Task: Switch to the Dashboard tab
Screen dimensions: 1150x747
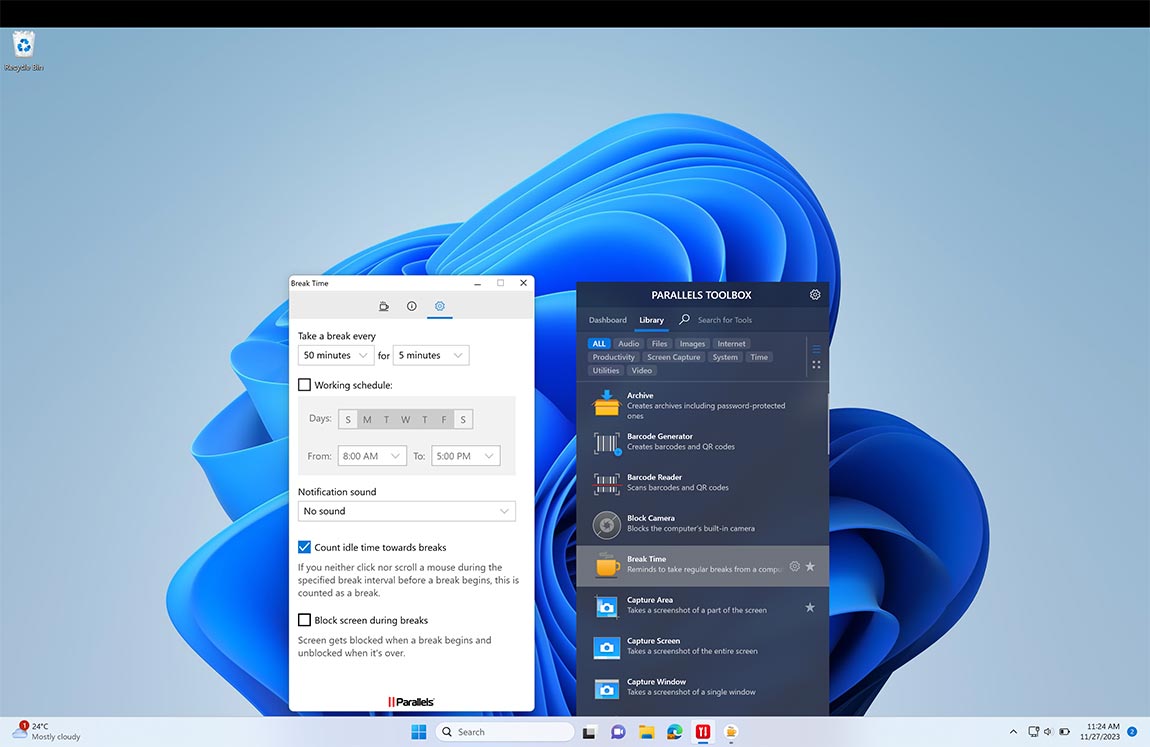Action: tap(607, 320)
